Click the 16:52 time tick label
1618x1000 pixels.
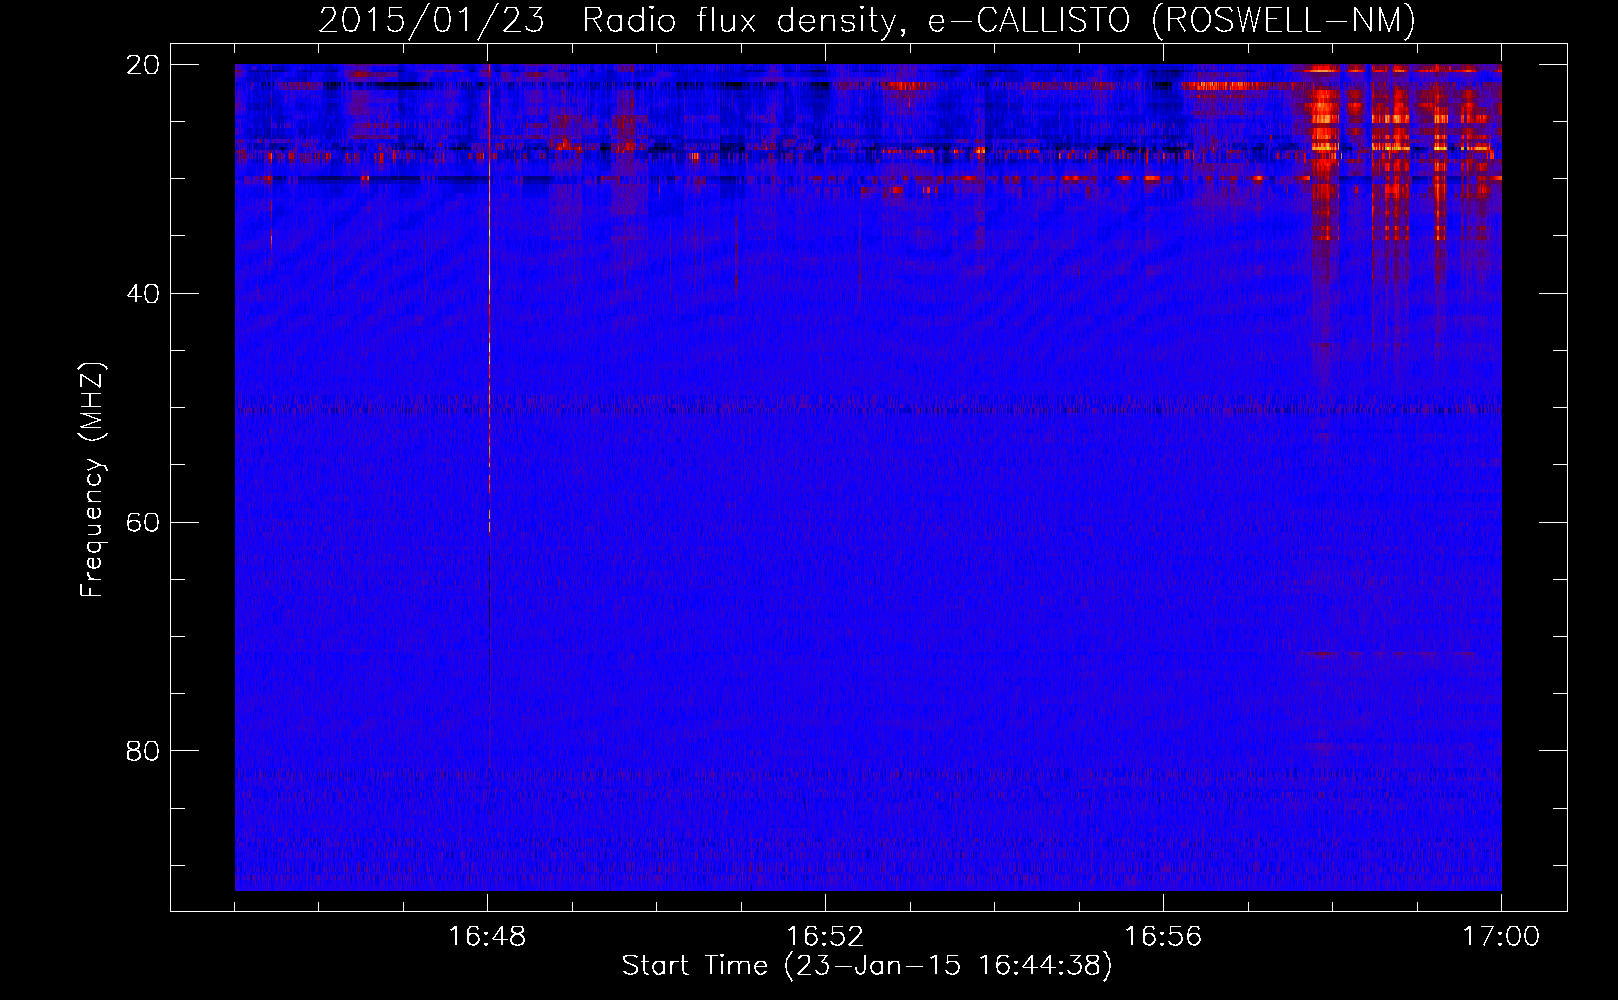(825, 937)
